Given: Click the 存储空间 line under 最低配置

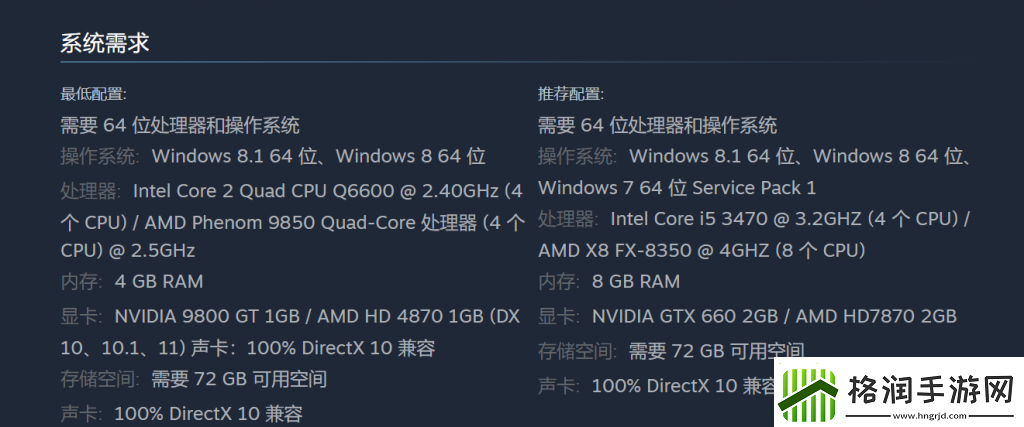Looking at the screenshot, I should pyautogui.click(x=193, y=379).
